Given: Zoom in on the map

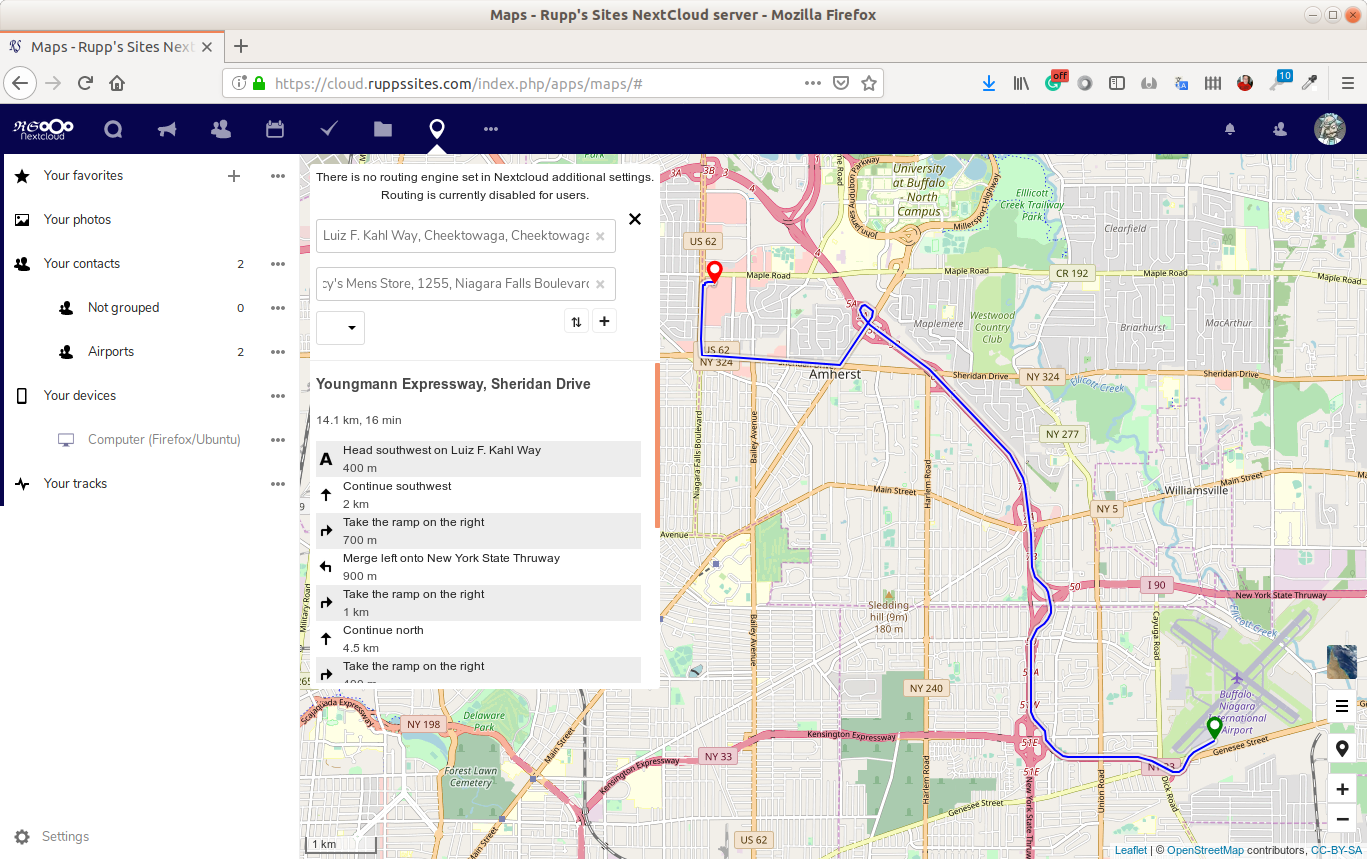Looking at the screenshot, I should (1342, 789).
